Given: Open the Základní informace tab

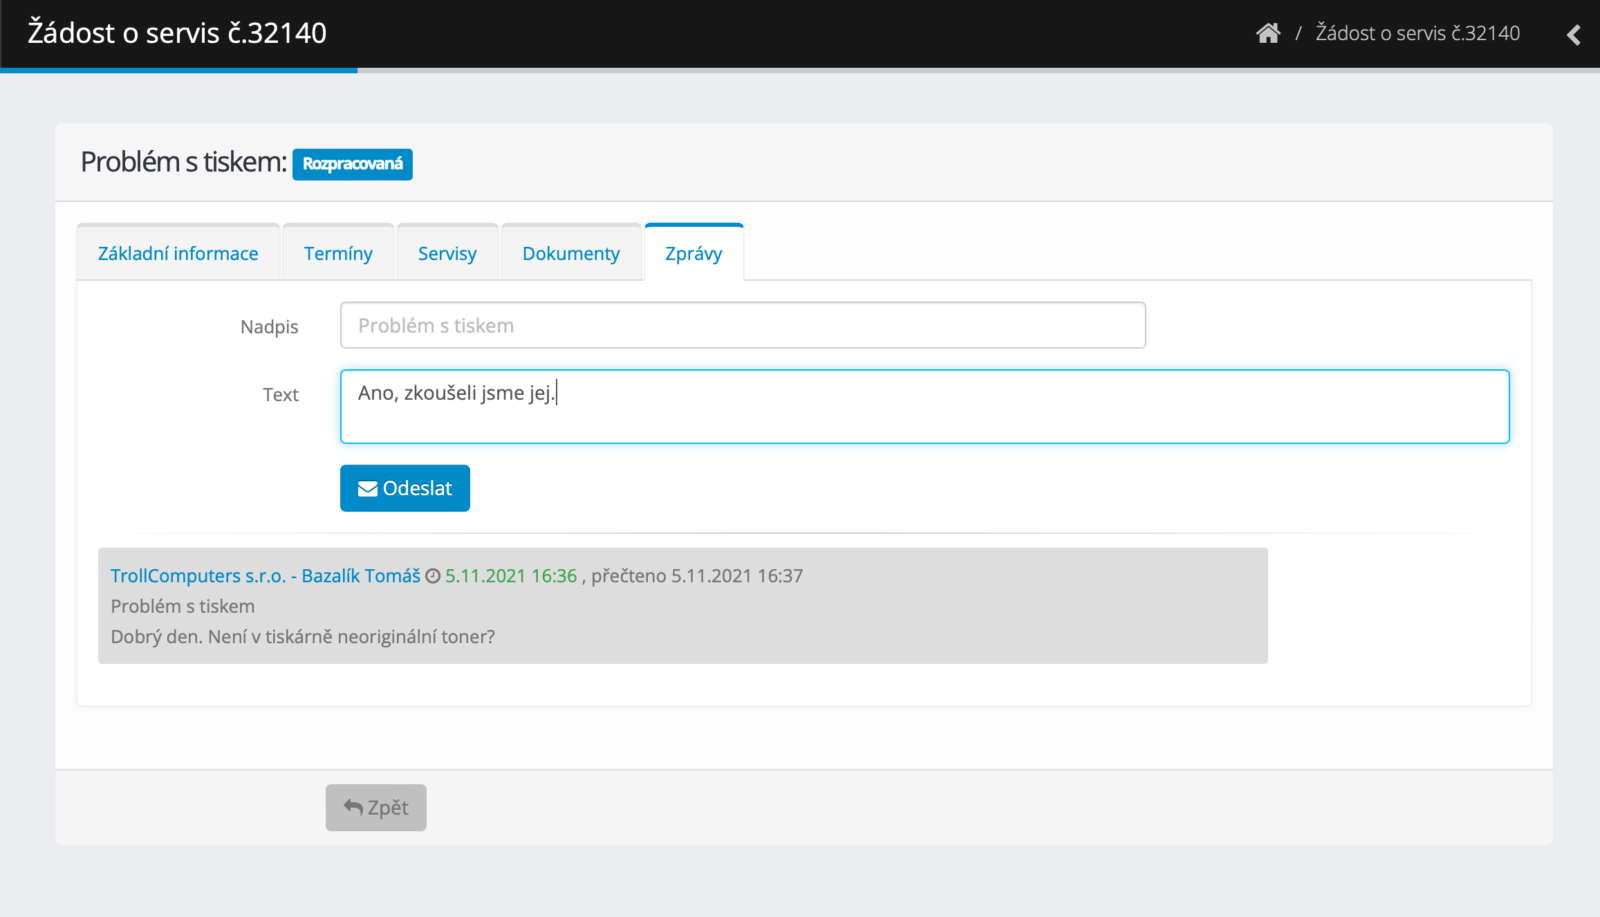Looking at the screenshot, I should click(x=178, y=253).
